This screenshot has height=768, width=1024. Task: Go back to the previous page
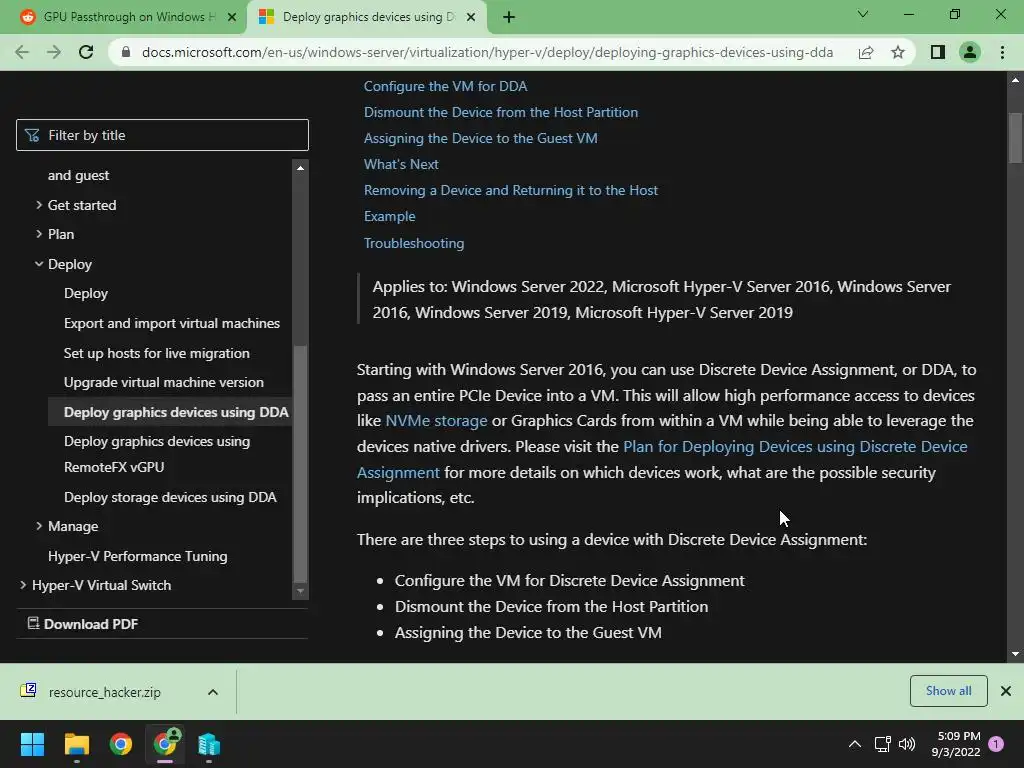(22, 52)
